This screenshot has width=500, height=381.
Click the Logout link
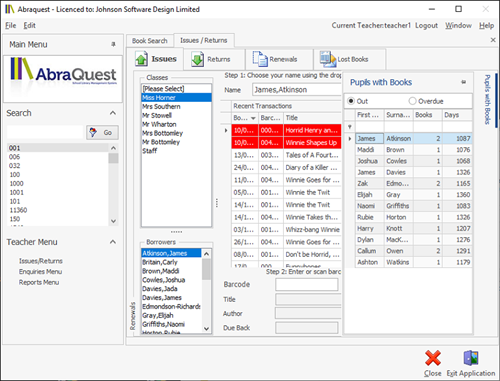426,25
